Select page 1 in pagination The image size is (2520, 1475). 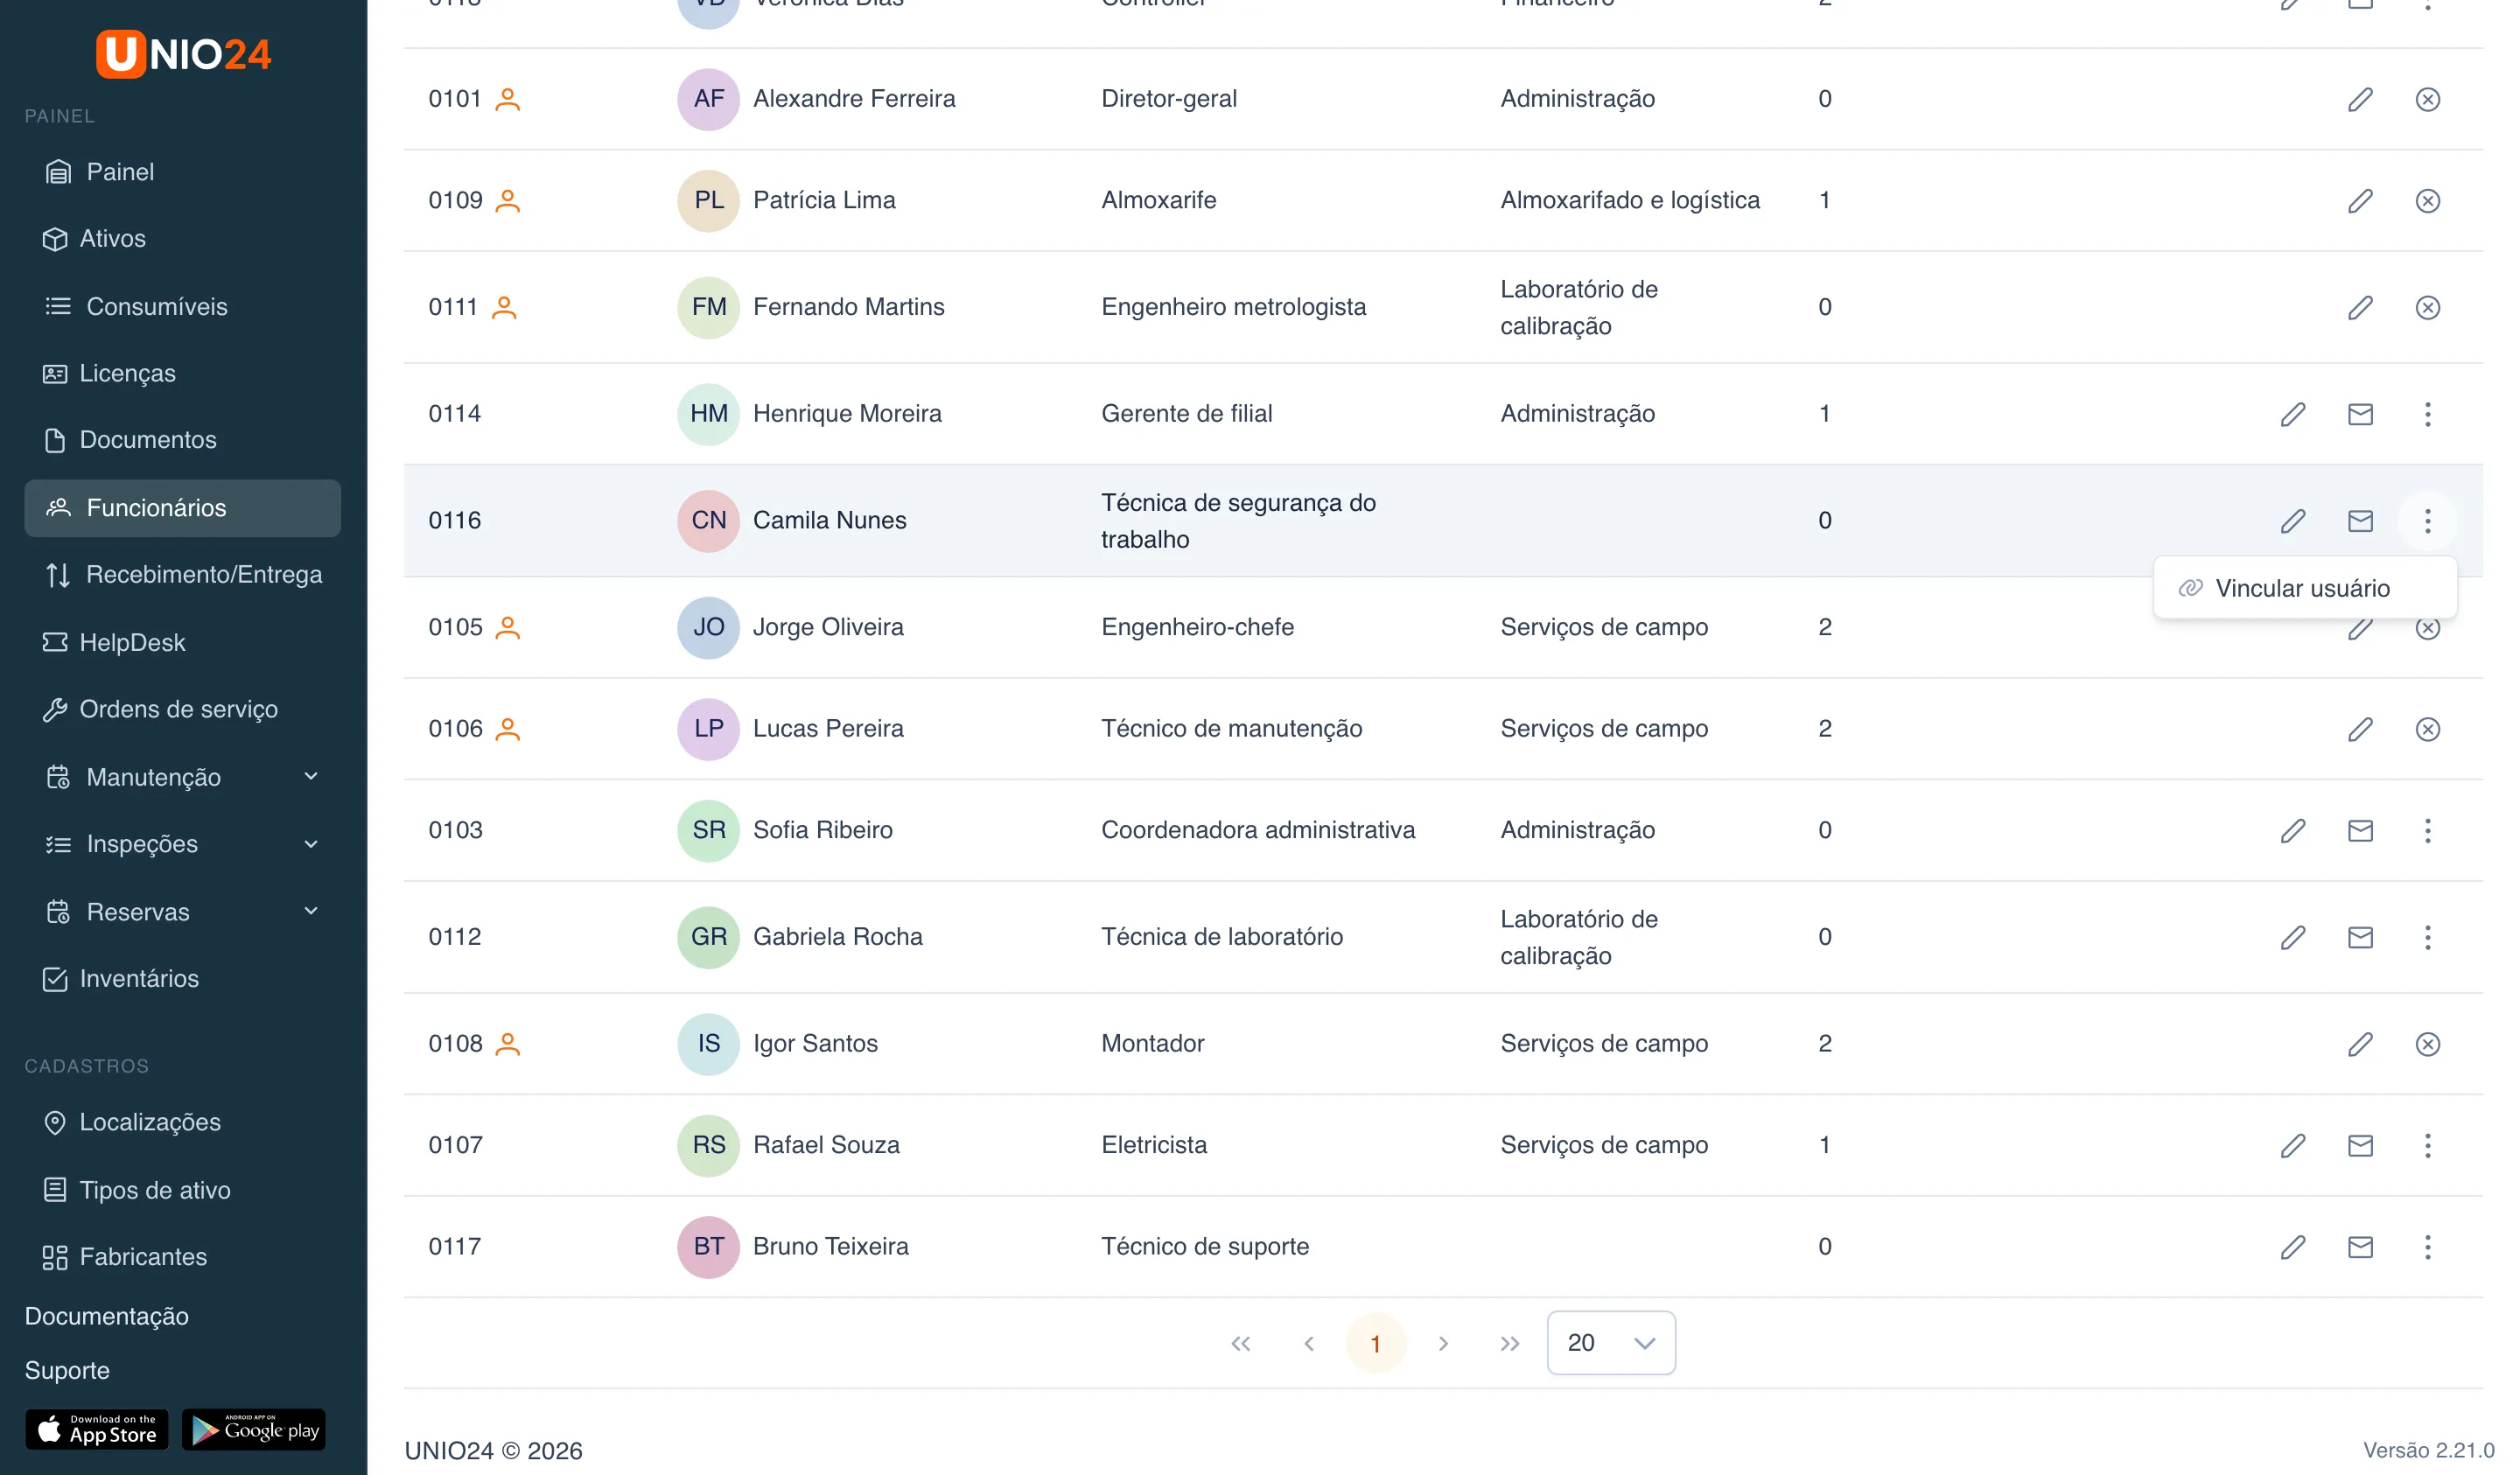click(1375, 1343)
